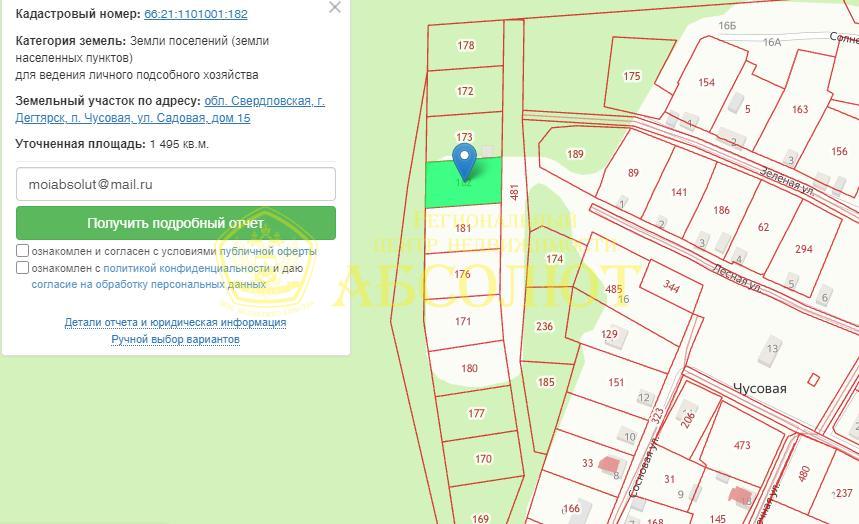Viewport: 859px width, 524px height.
Task: Click the 'Чусовая' settlement label
Action: [759, 389]
